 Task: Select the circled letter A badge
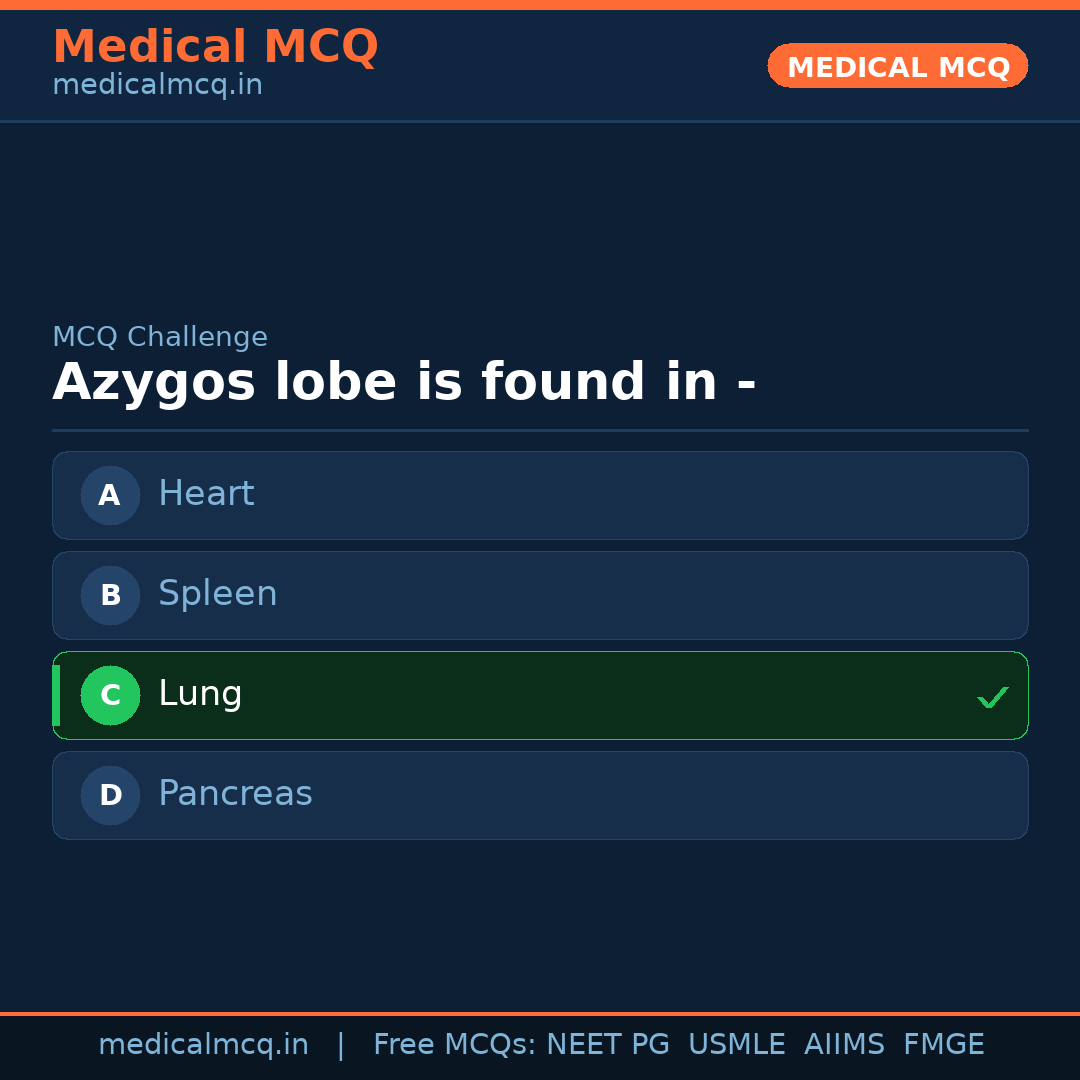click(x=110, y=495)
